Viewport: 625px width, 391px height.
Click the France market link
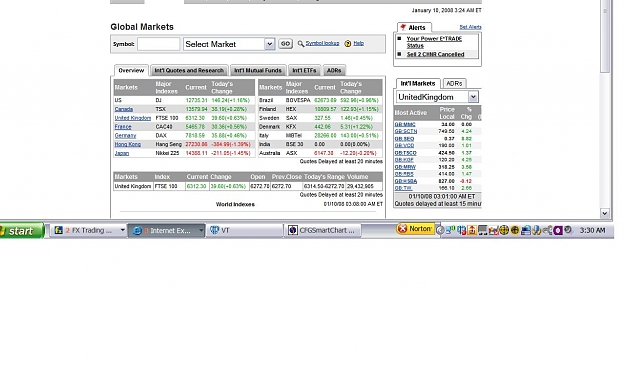tap(123, 126)
